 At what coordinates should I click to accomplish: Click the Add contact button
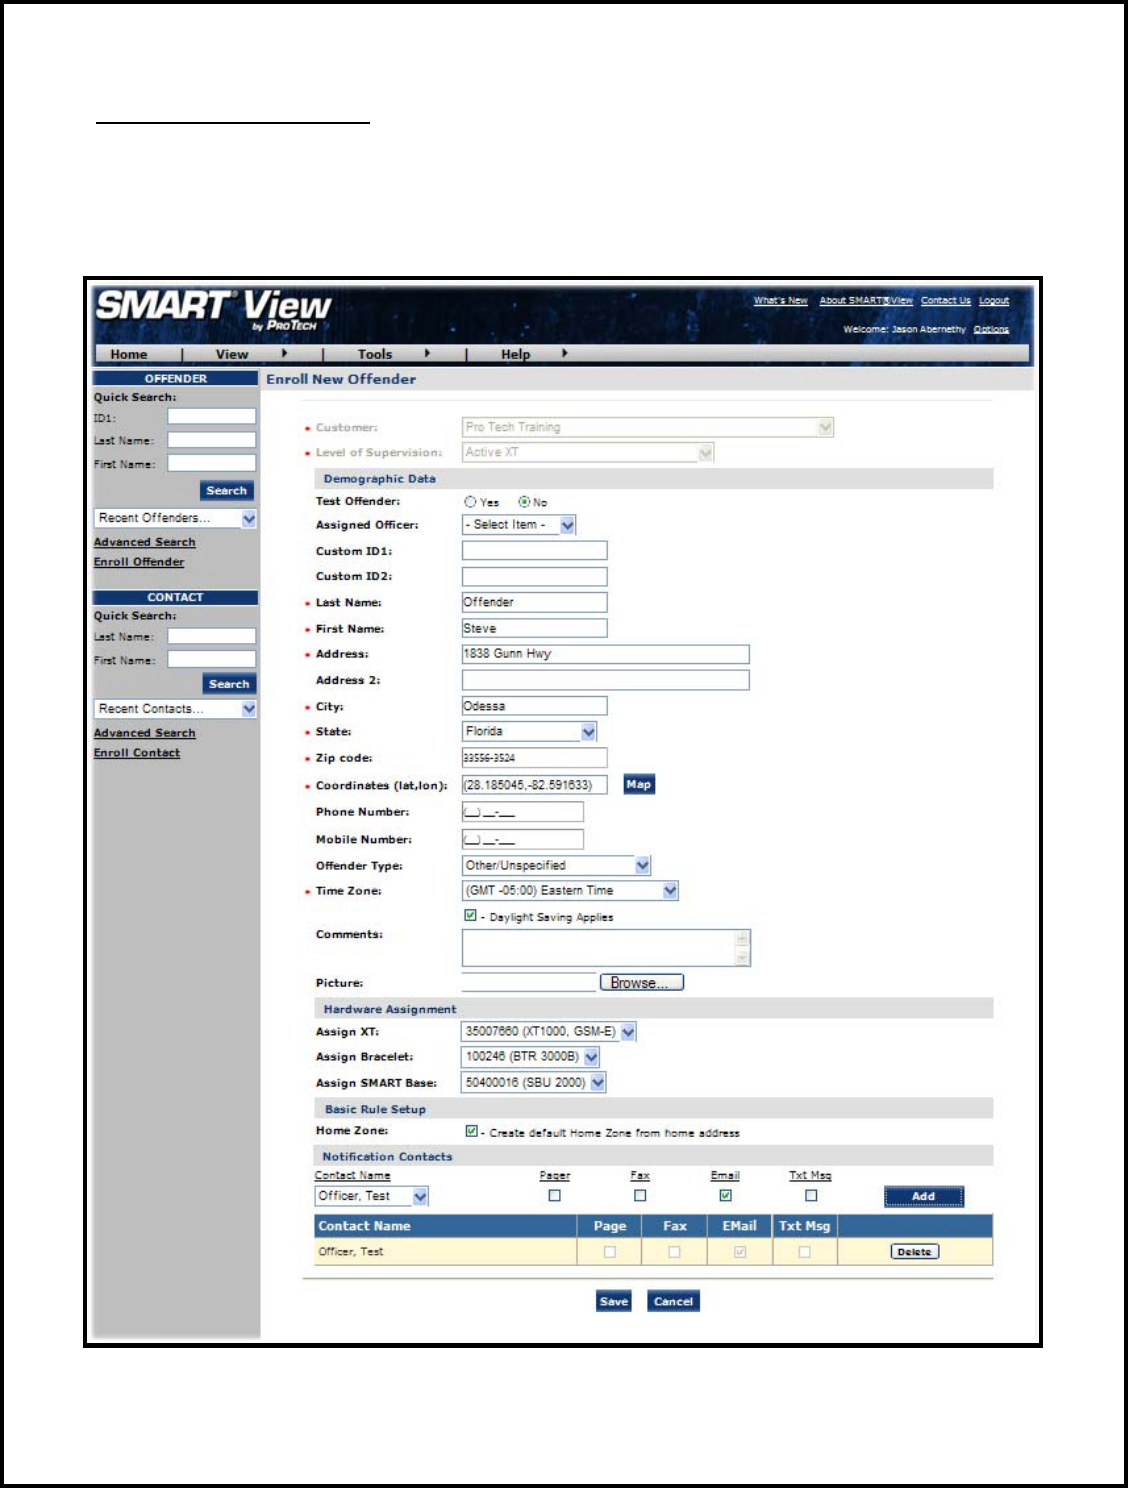(924, 1197)
